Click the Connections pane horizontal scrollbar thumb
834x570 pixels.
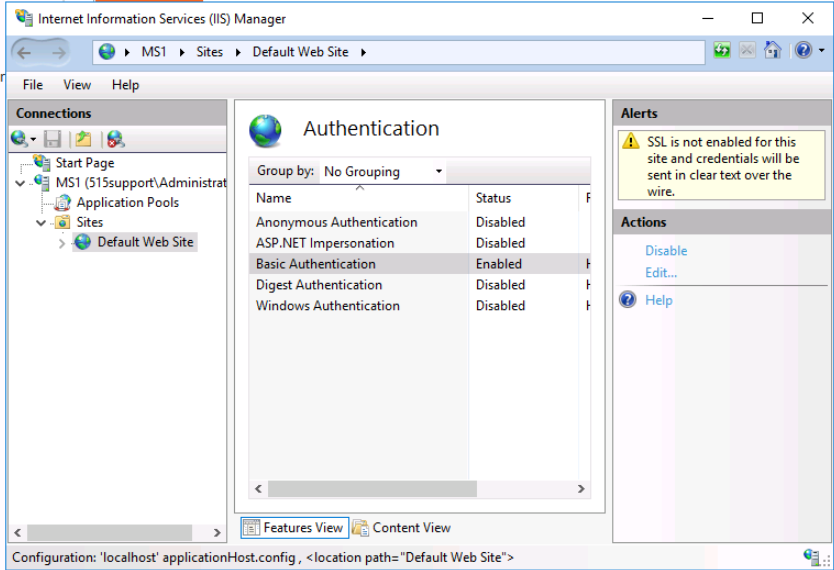pos(110,532)
